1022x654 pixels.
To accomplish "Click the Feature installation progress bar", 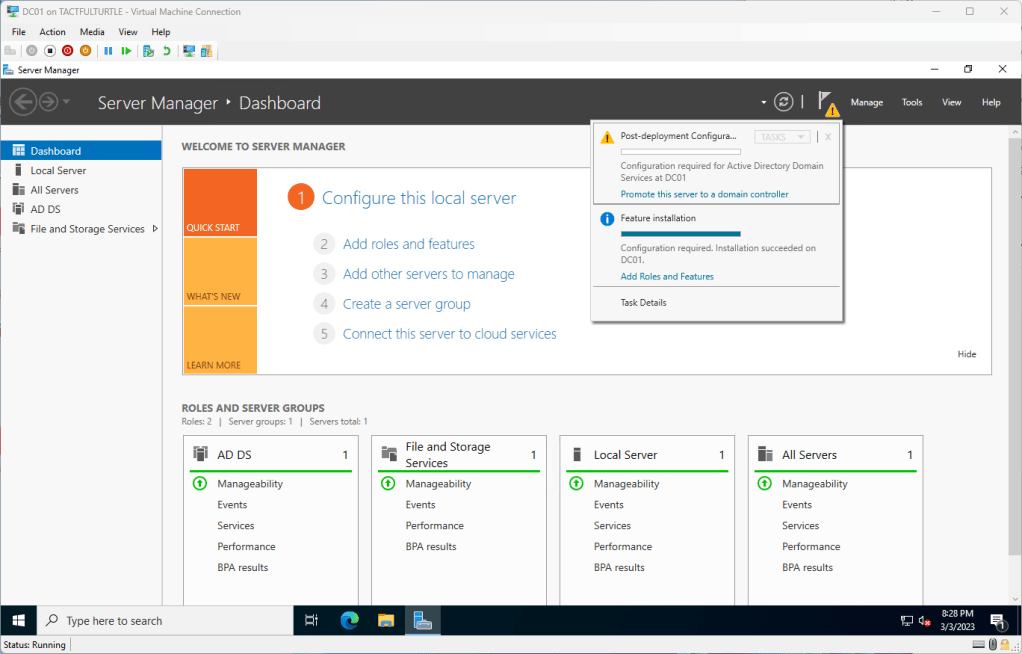I will click(x=680, y=233).
